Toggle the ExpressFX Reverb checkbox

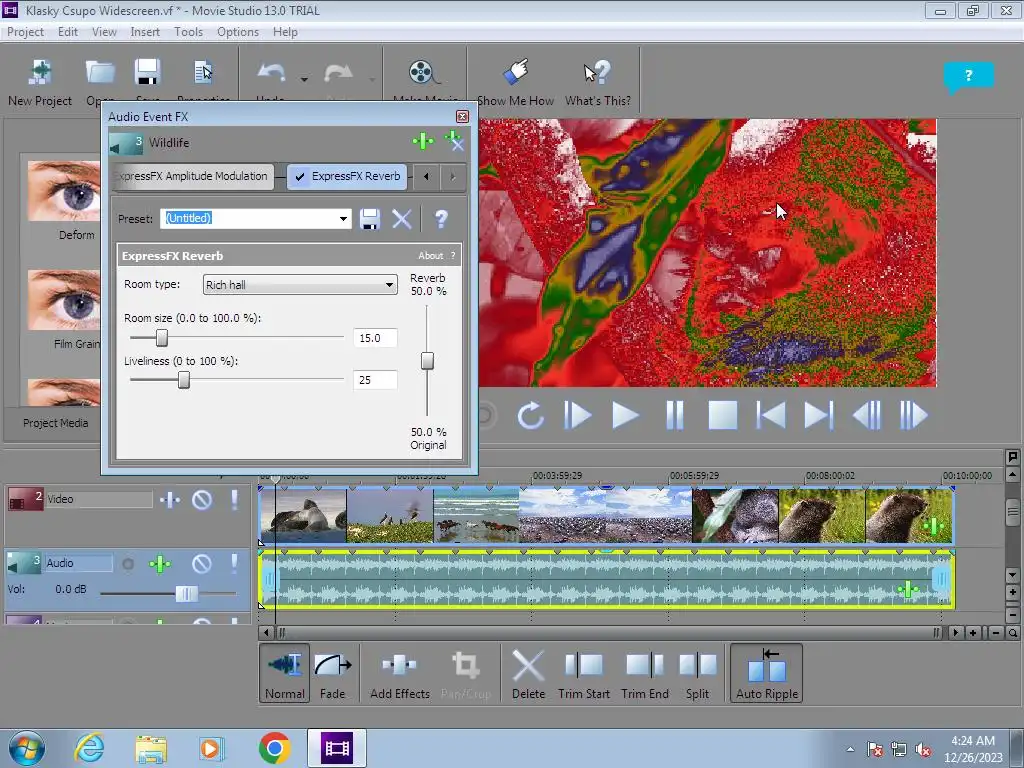click(x=300, y=176)
